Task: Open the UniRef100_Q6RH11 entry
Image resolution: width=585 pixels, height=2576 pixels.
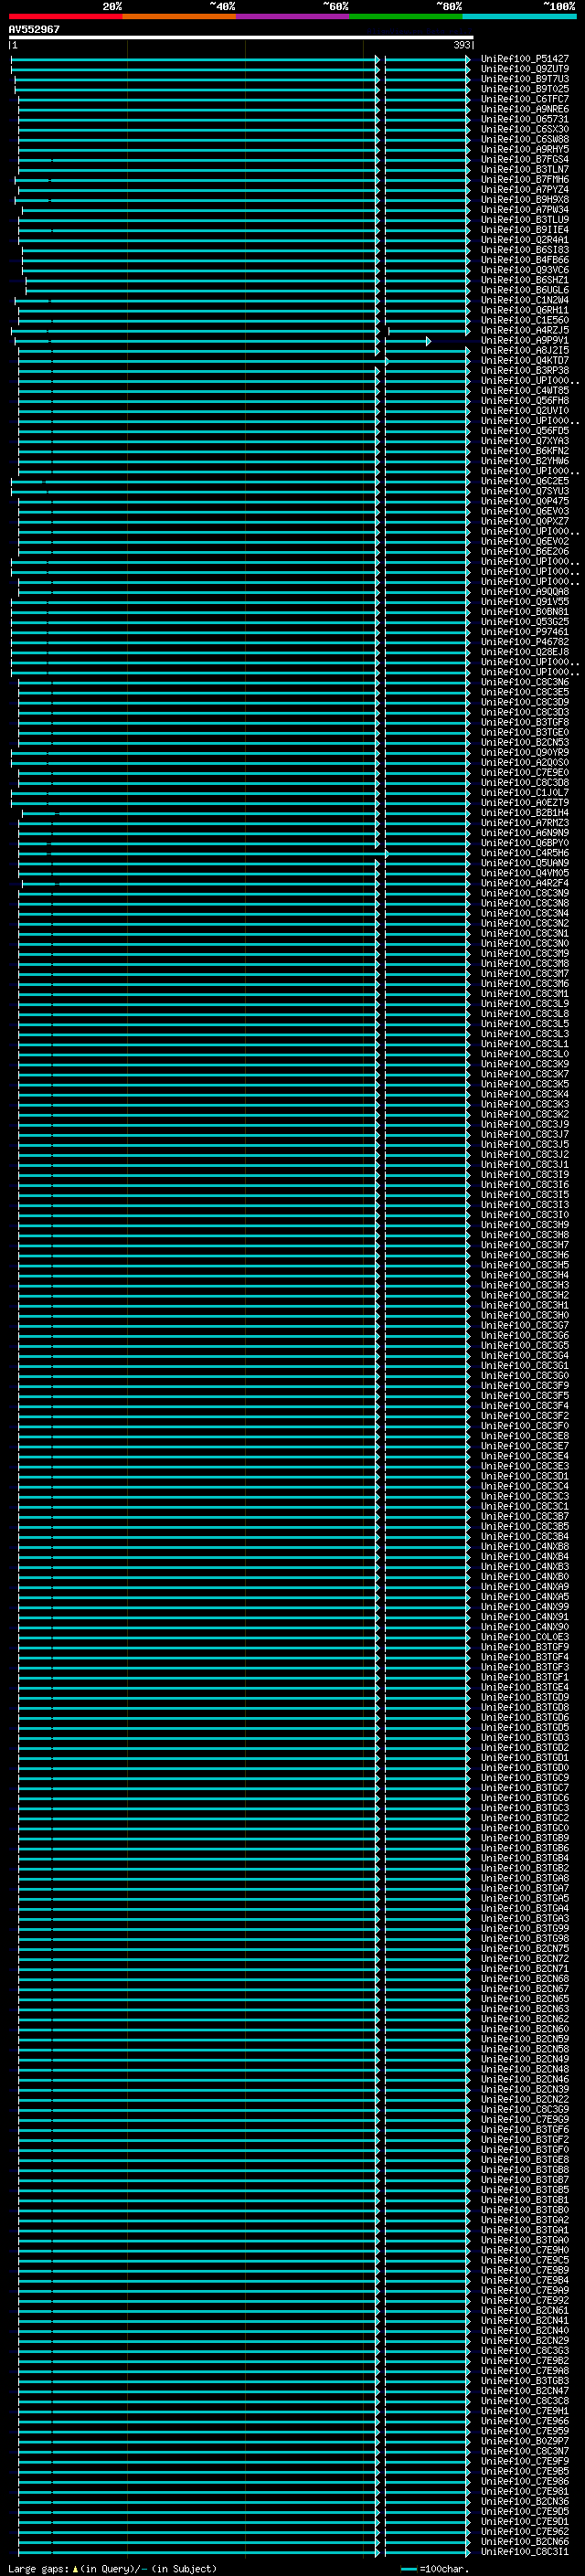Action: click(x=524, y=310)
